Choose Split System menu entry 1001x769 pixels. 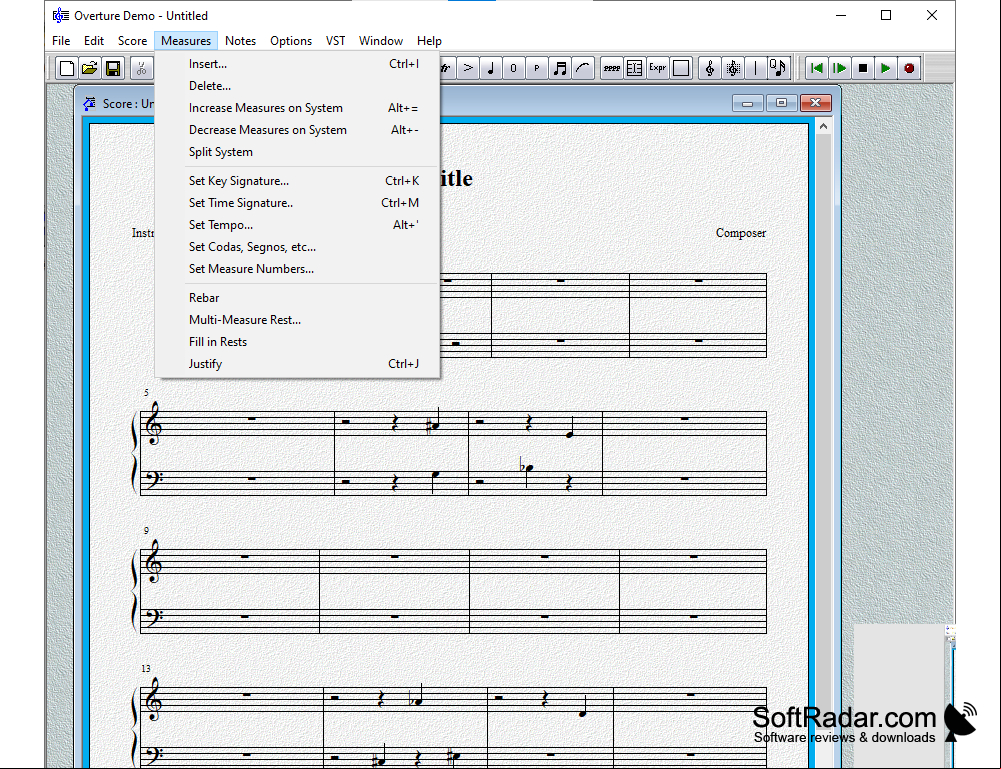(297, 152)
